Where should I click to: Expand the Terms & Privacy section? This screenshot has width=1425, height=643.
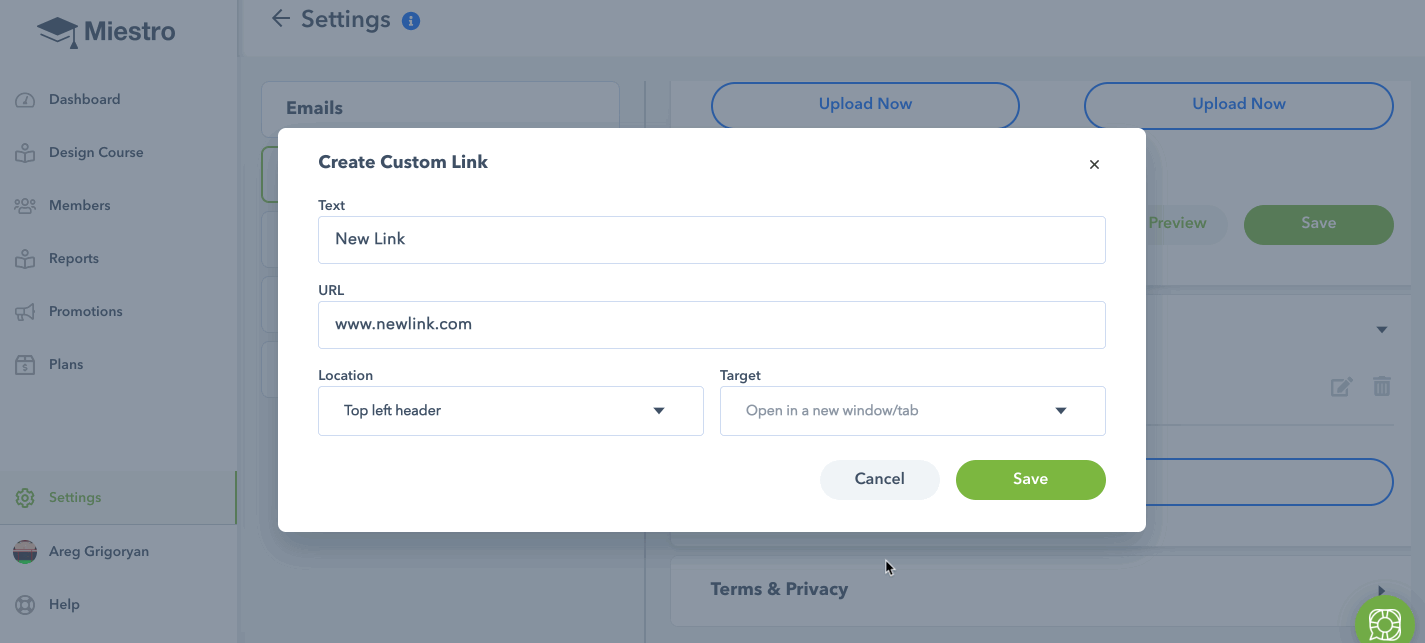coord(1383,590)
